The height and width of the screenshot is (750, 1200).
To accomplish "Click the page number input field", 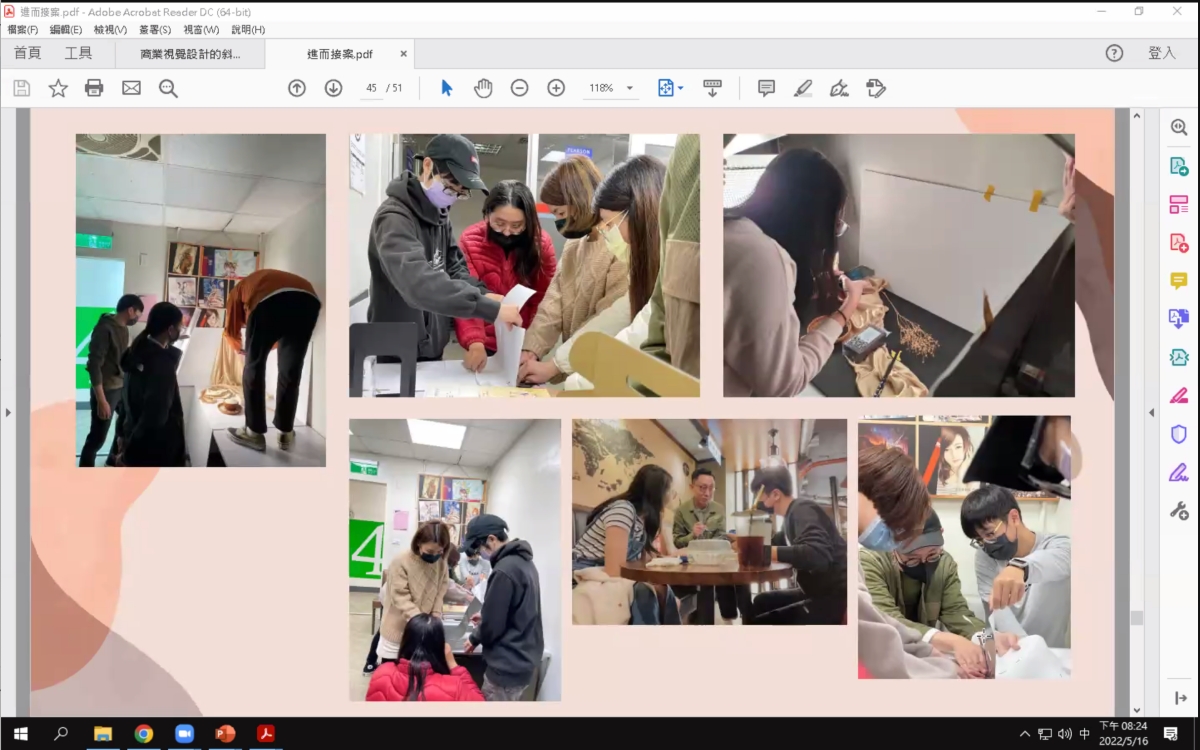I will (x=371, y=88).
